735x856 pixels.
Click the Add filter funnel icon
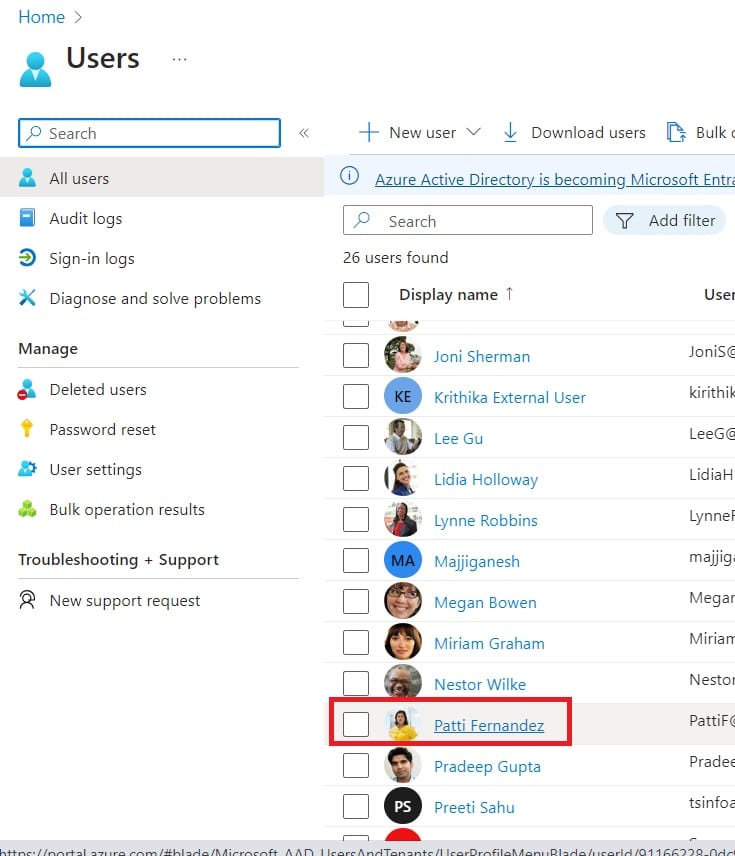point(624,221)
